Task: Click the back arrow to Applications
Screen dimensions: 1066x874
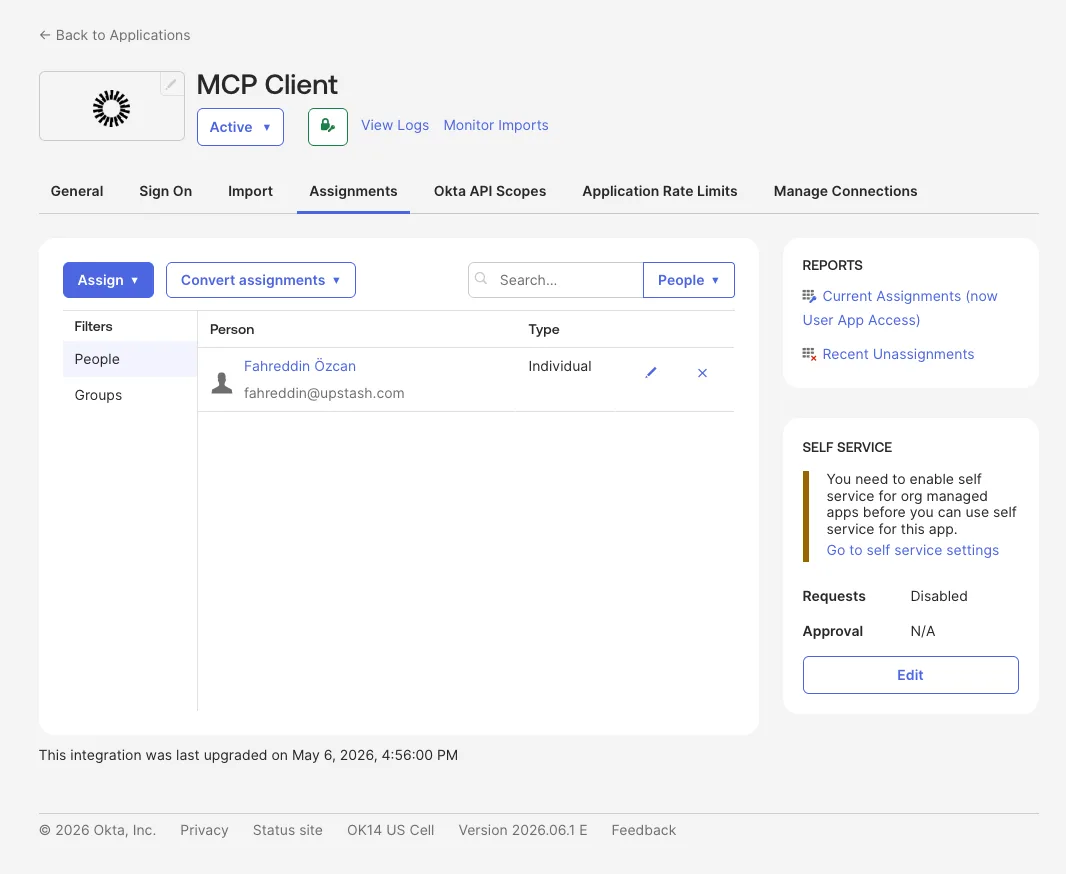Action: point(45,35)
